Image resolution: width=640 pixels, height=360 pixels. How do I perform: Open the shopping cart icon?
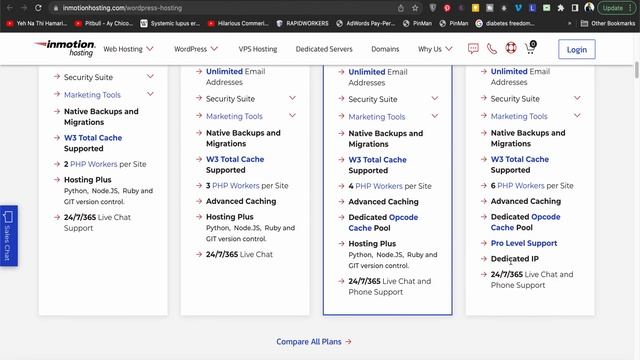pyautogui.click(x=530, y=48)
